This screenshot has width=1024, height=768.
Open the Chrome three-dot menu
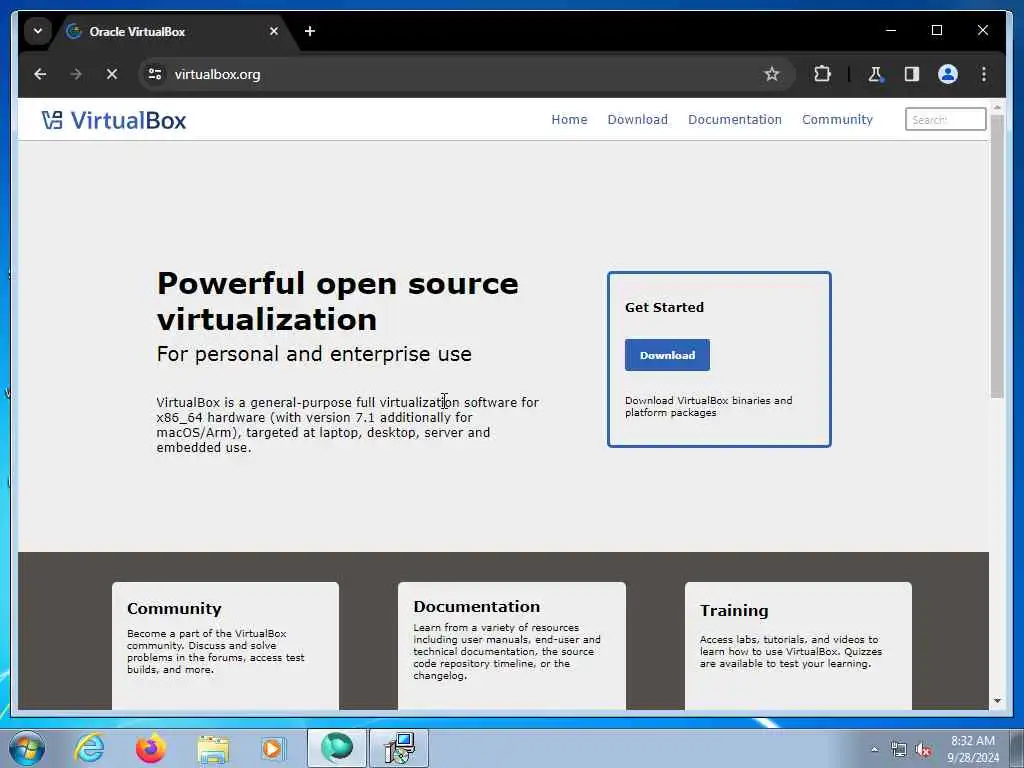tap(984, 74)
